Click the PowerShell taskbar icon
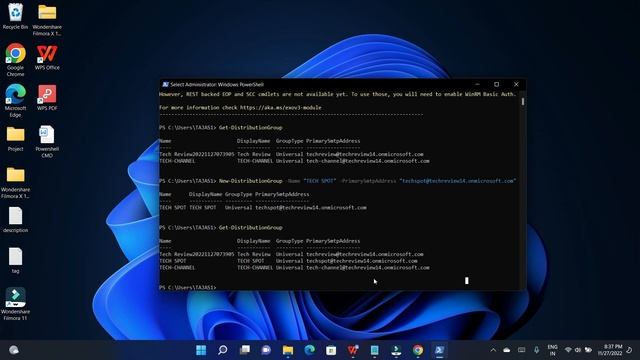The image size is (640, 360). 439,350
